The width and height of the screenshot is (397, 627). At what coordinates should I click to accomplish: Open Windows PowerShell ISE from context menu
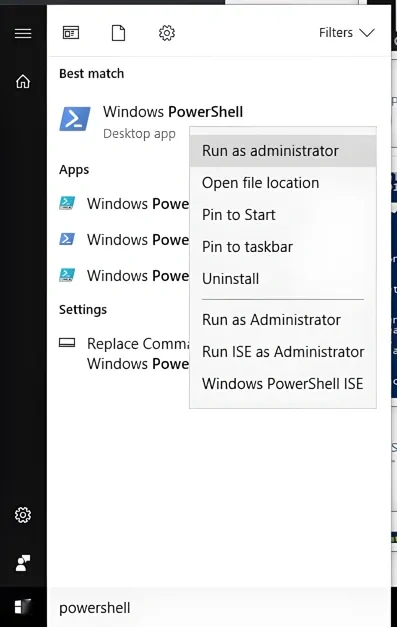click(x=283, y=384)
